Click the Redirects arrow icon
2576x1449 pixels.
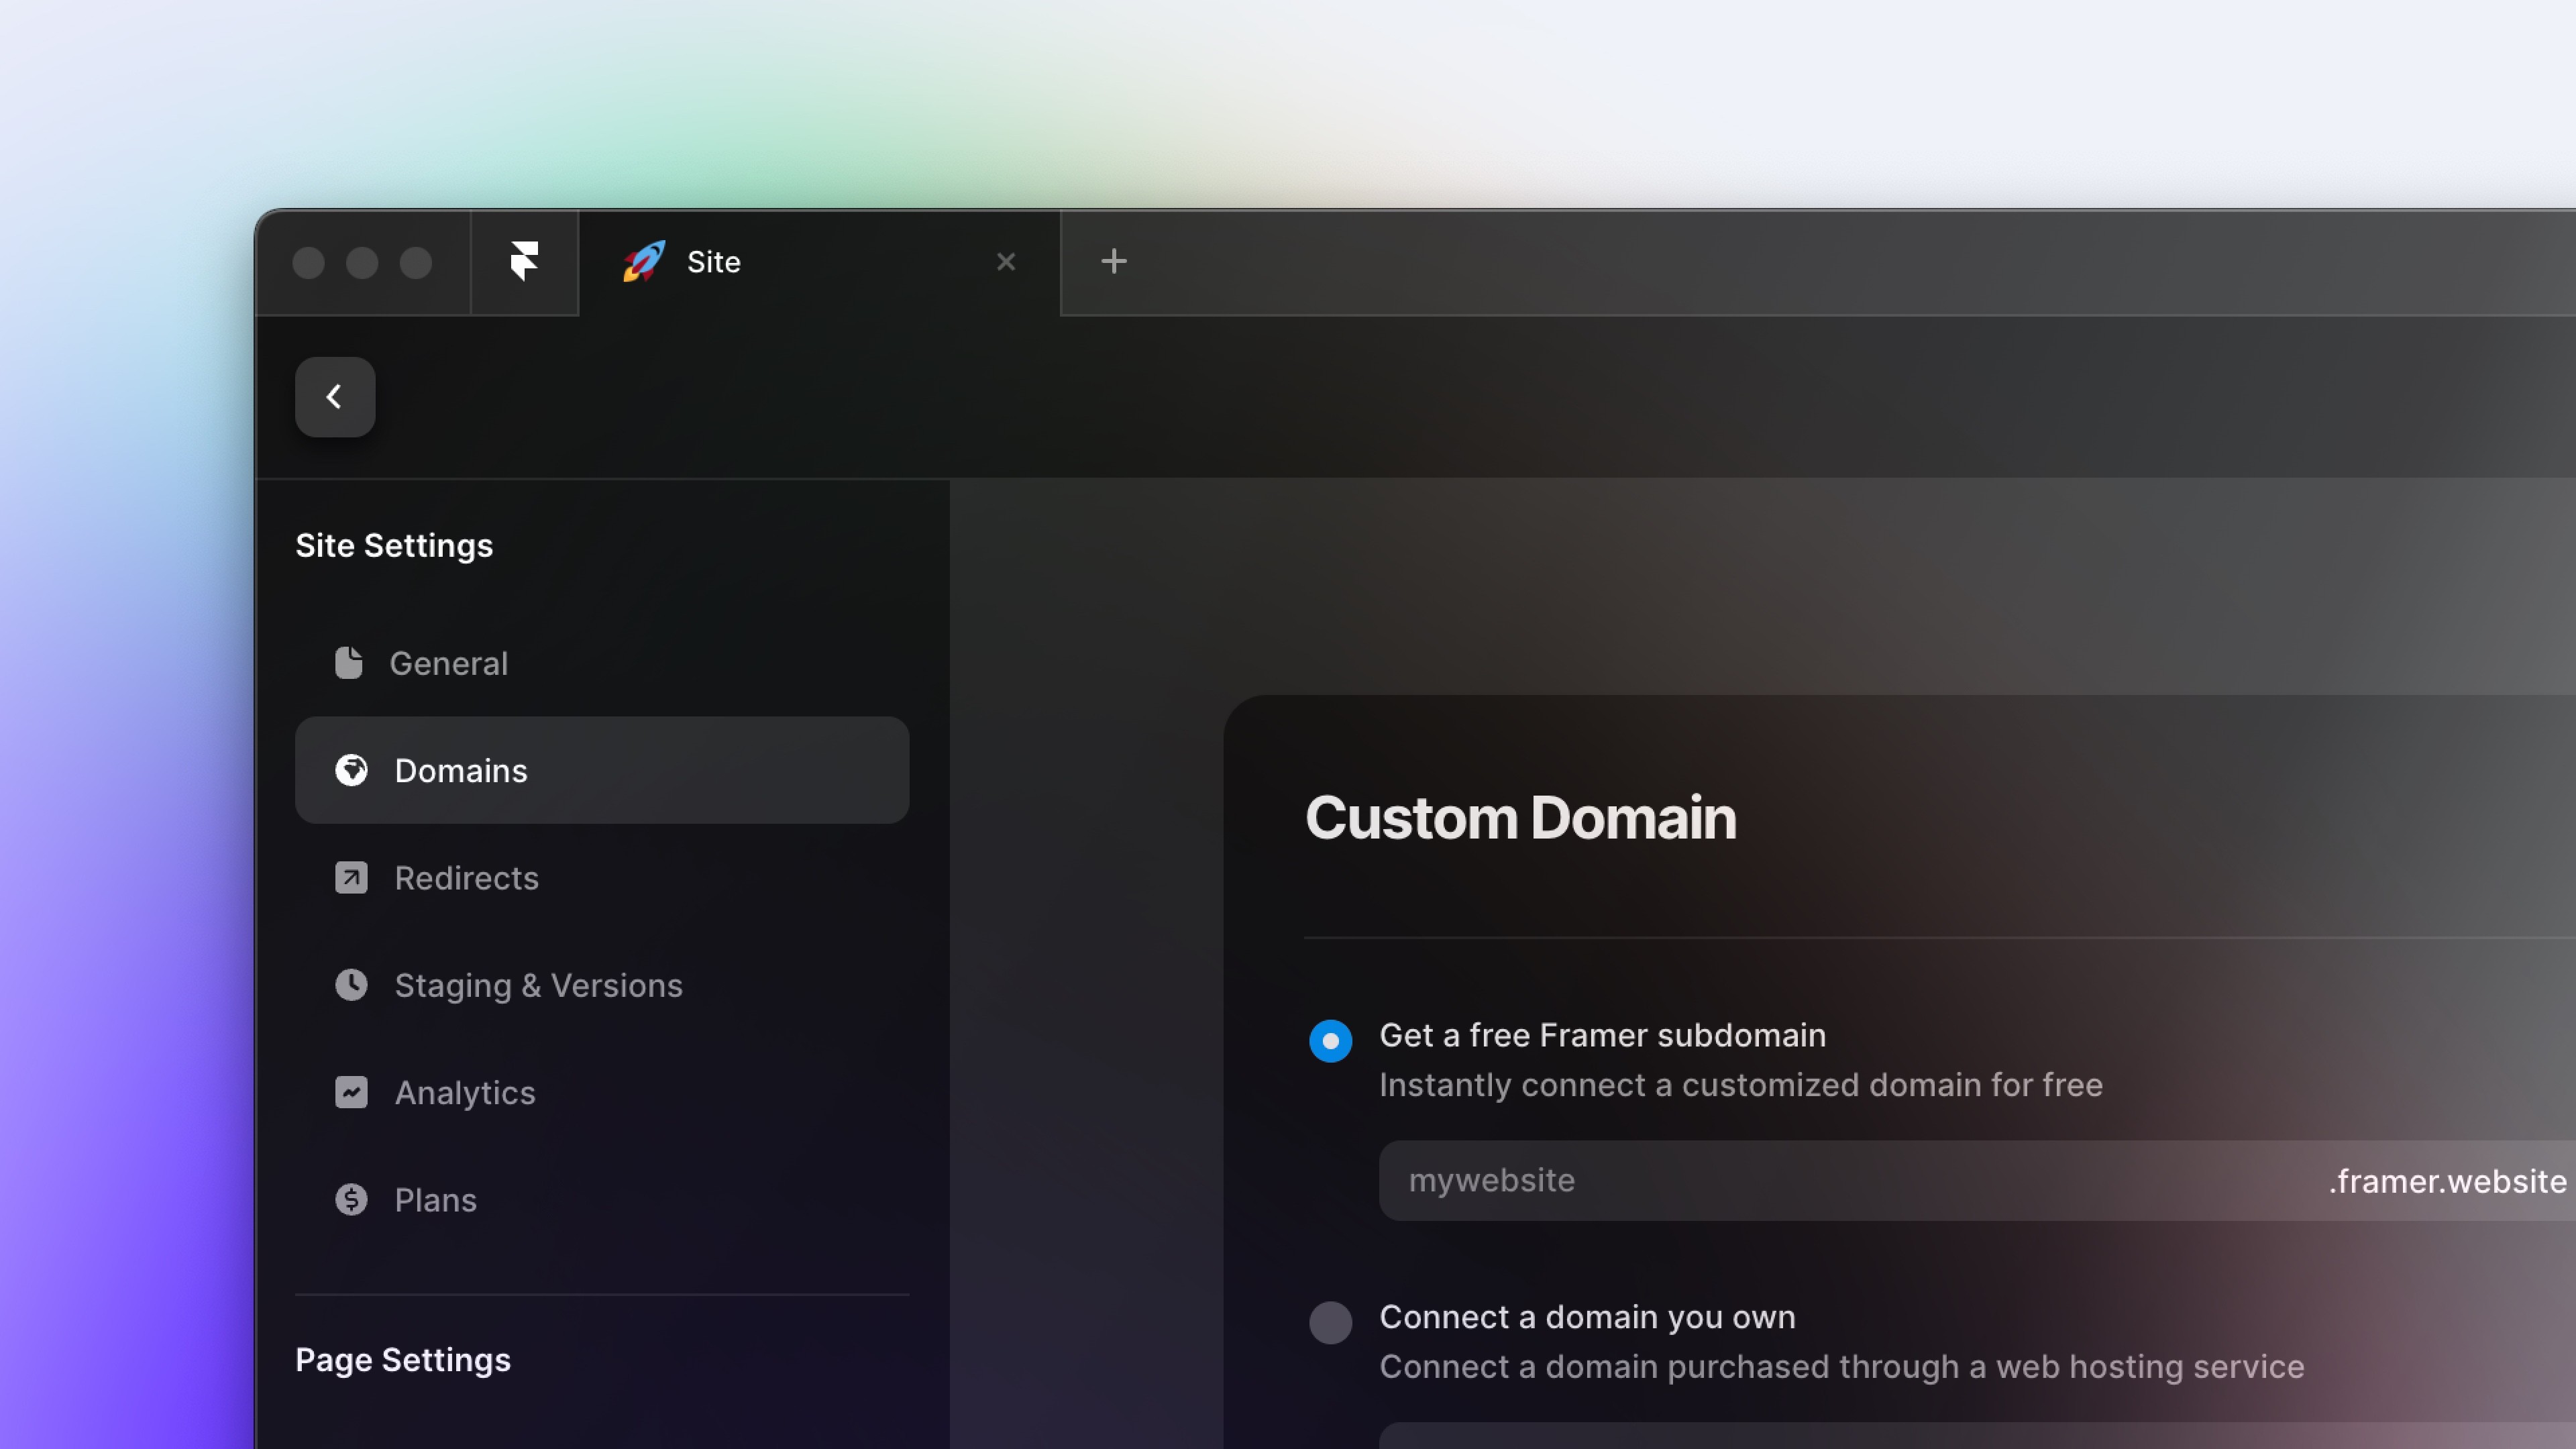tap(351, 878)
